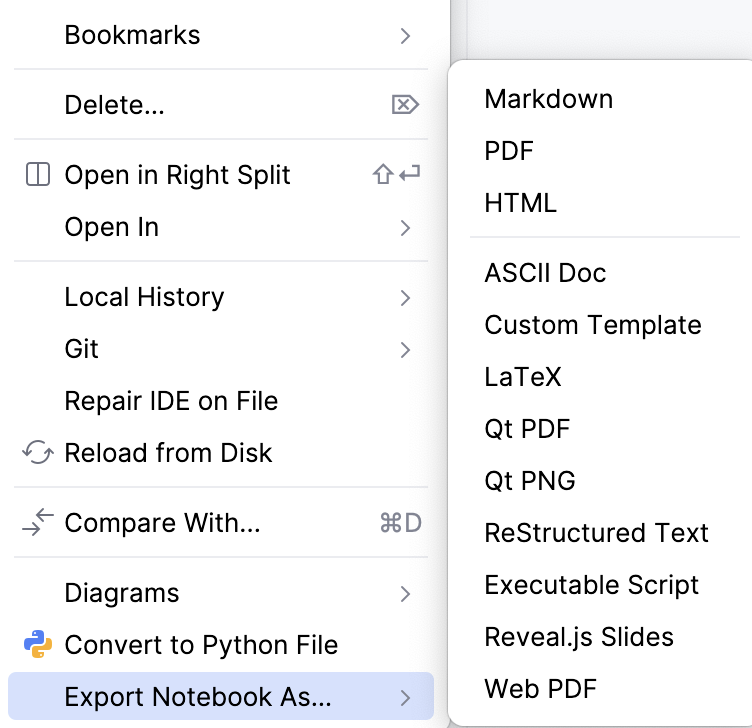
Task: Open the Local History submenu
Action: 145,297
